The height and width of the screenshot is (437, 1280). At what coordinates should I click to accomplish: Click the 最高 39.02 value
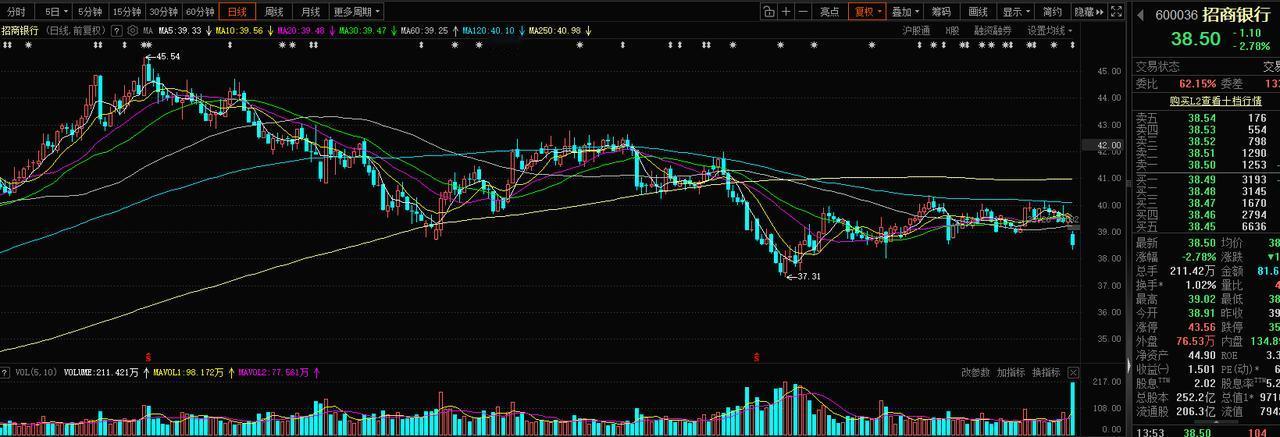(1200, 299)
